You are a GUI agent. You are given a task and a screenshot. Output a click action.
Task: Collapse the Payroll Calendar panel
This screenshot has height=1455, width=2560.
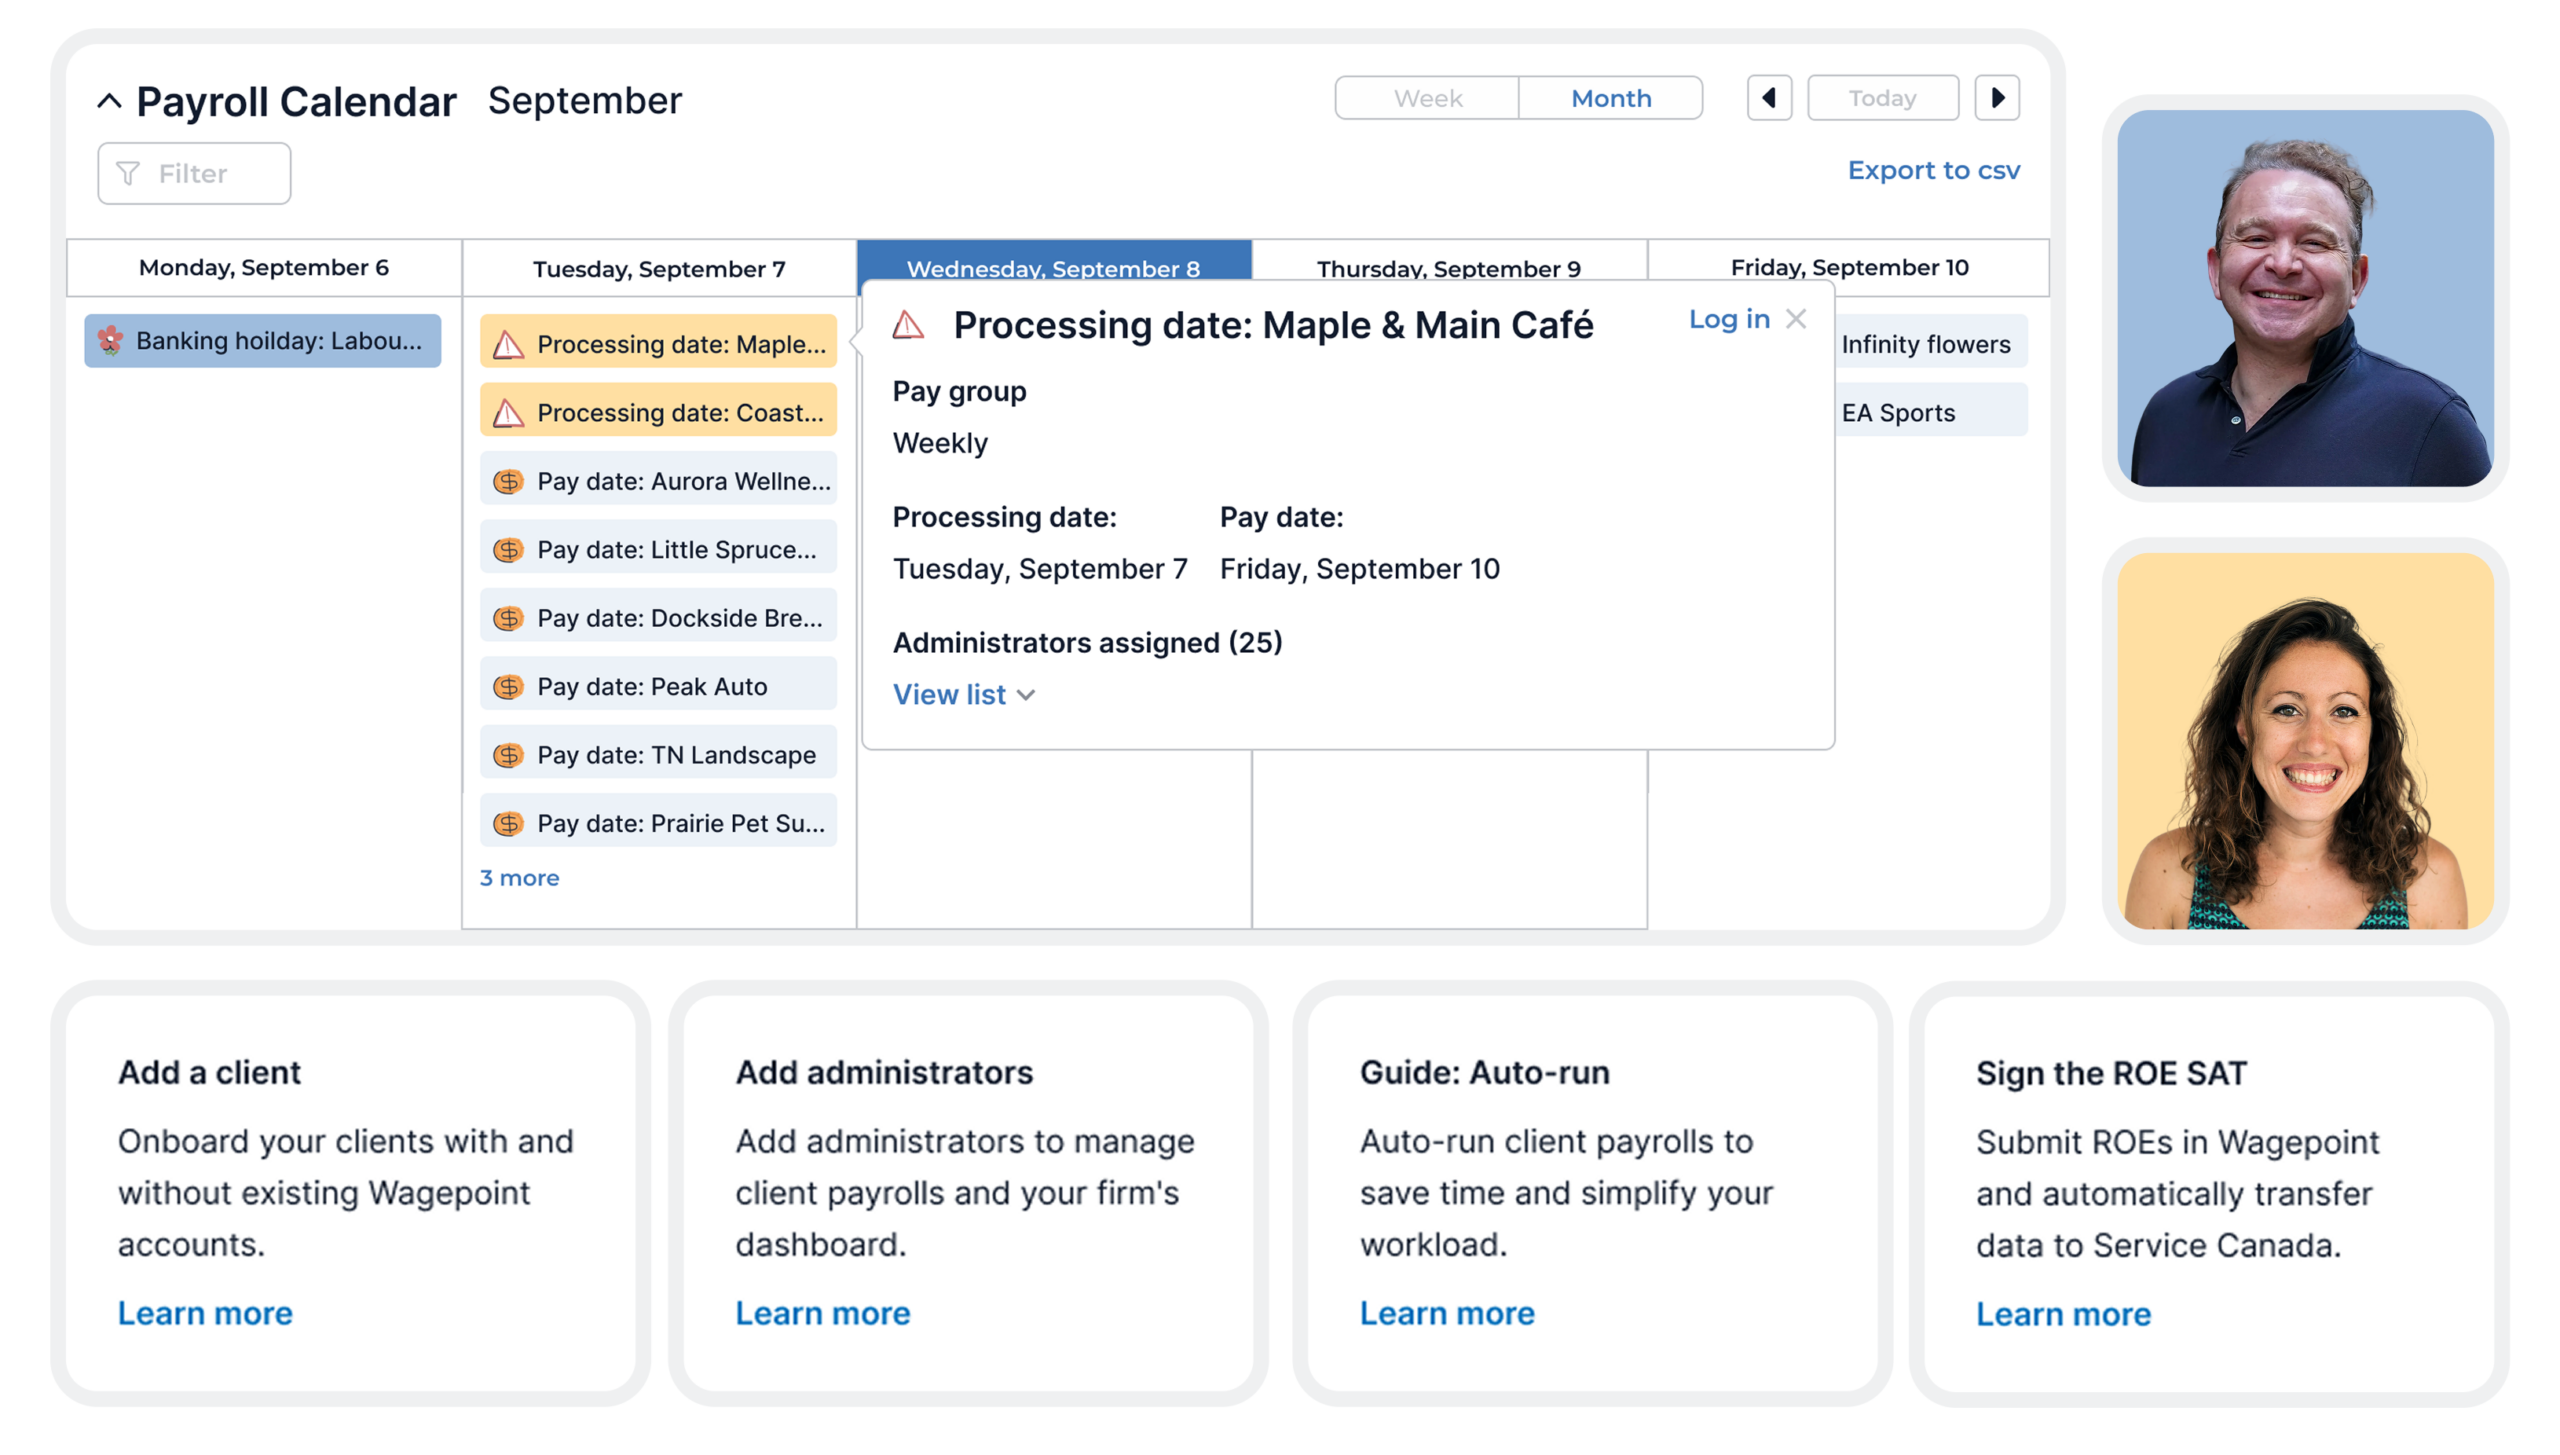[x=108, y=100]
